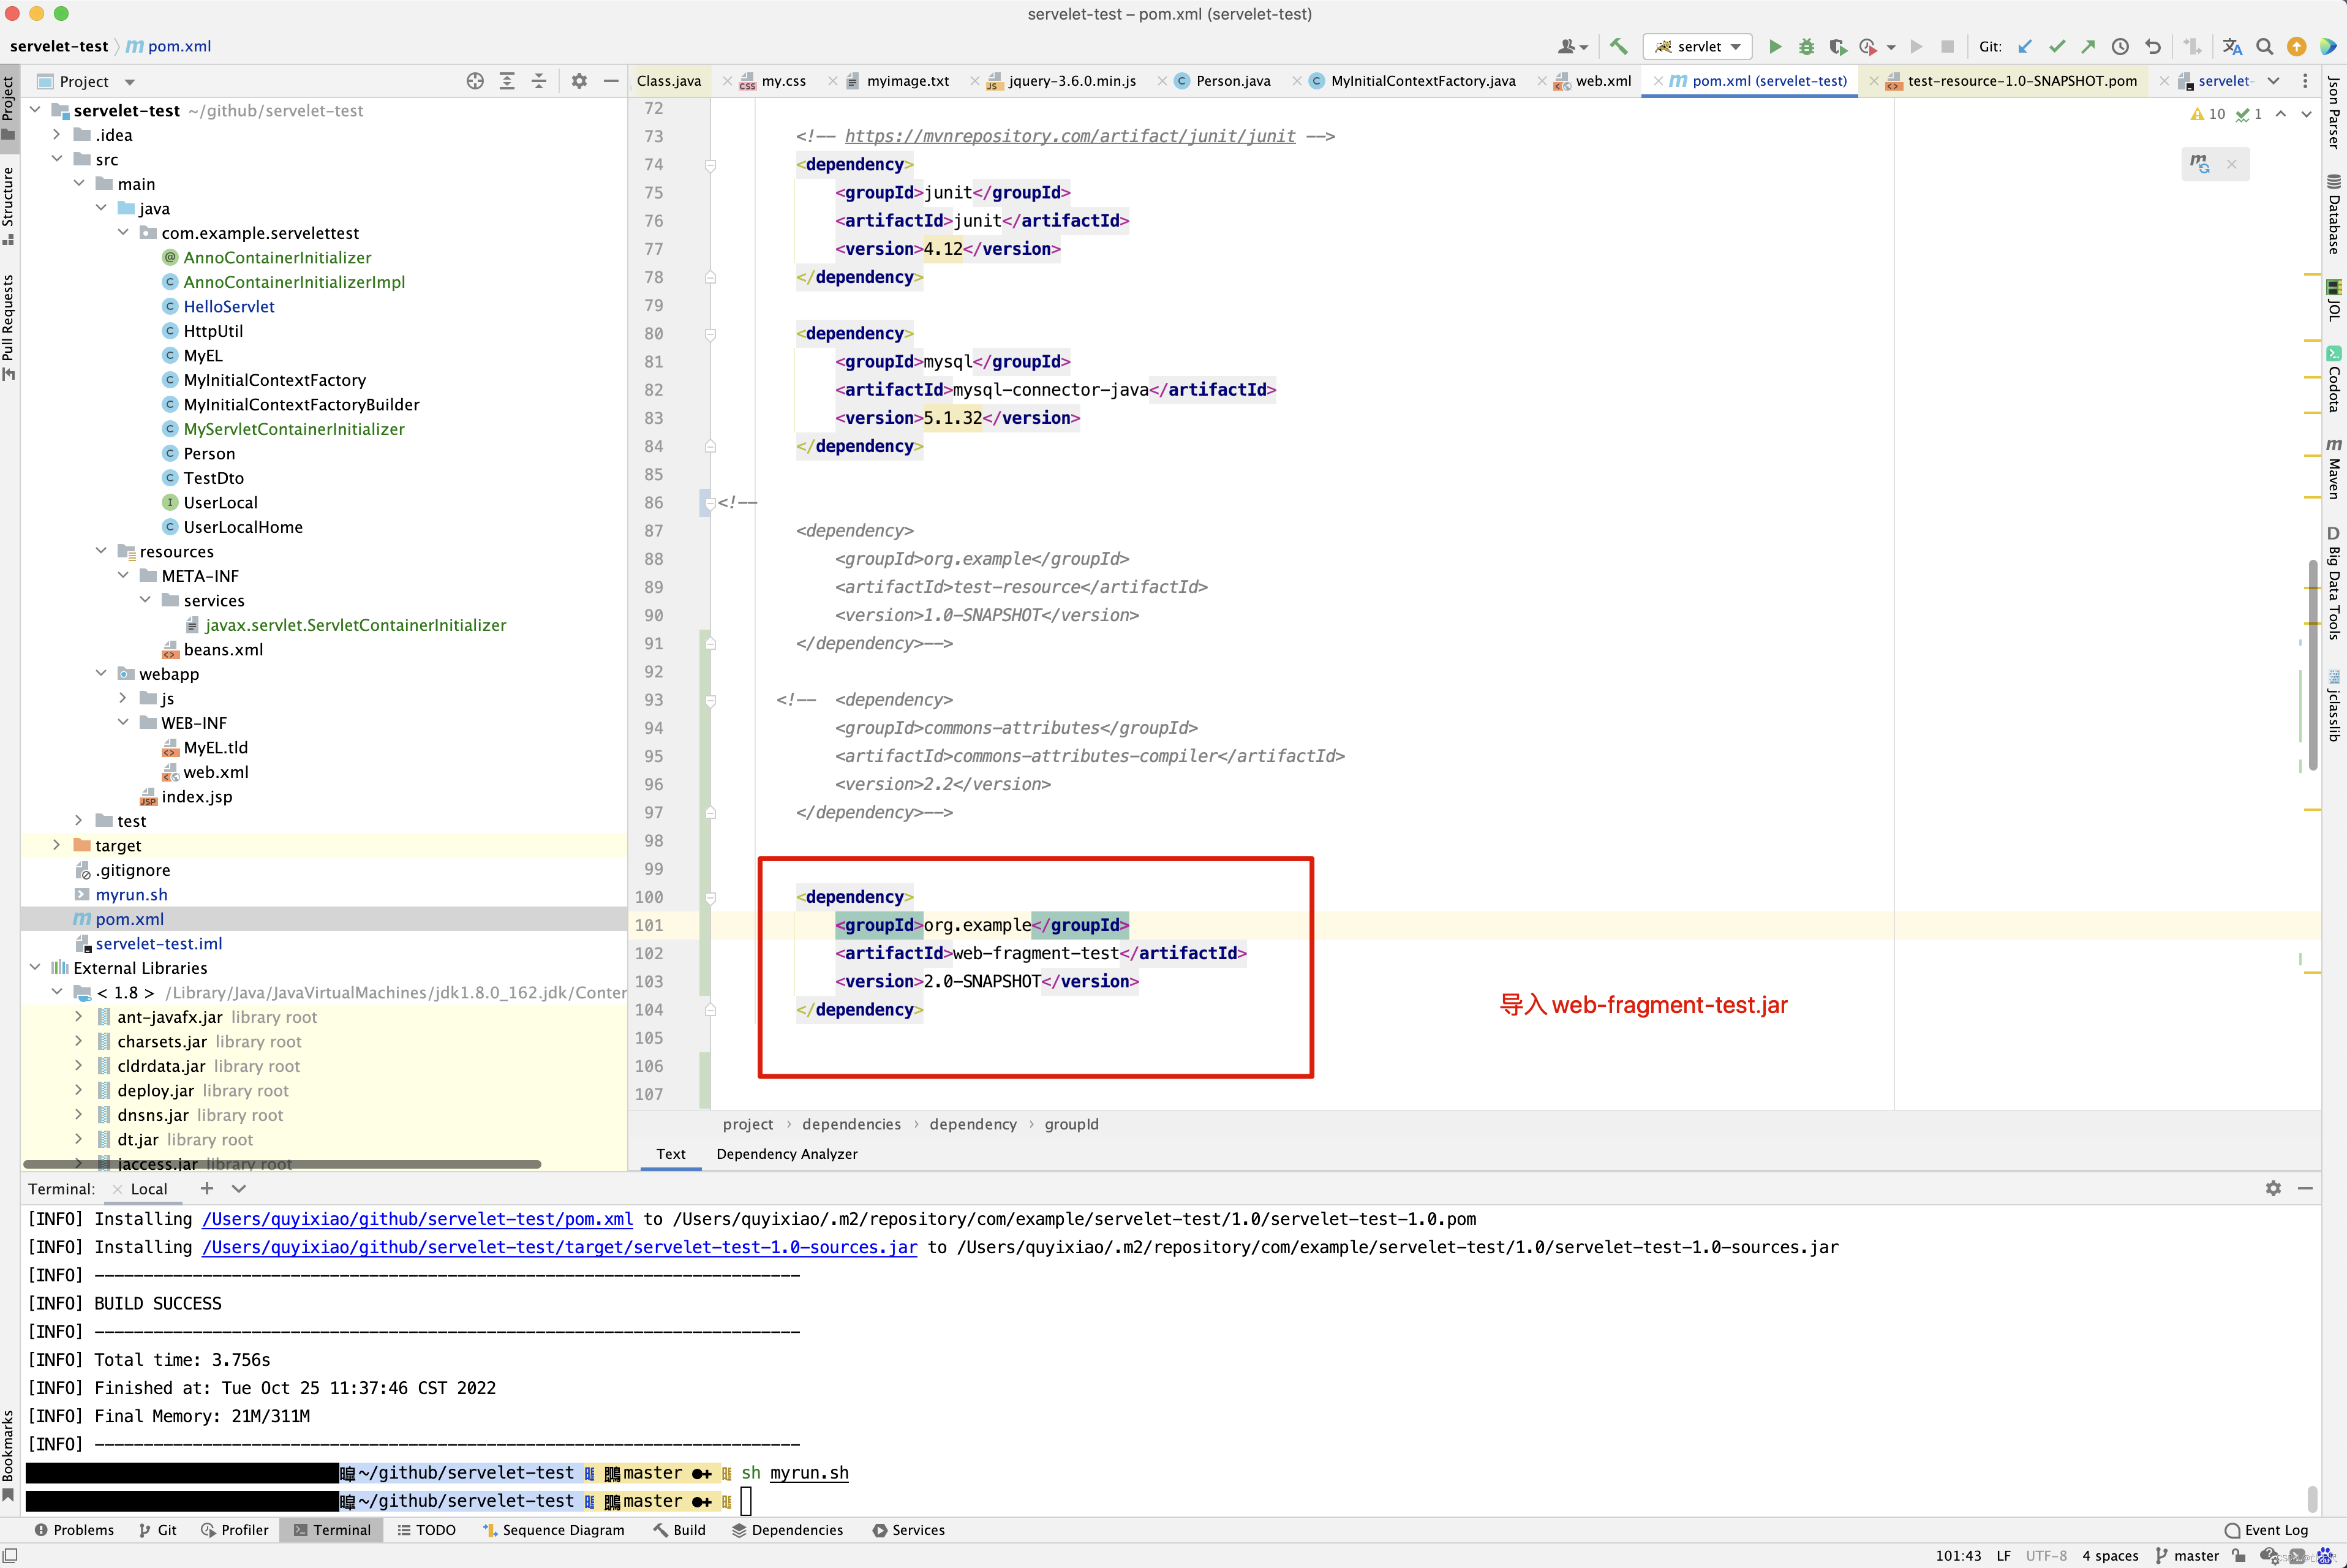This screenshot has height=1568, width=2347.
Task: Click Git update project arrow
Action: (2025, 46)
